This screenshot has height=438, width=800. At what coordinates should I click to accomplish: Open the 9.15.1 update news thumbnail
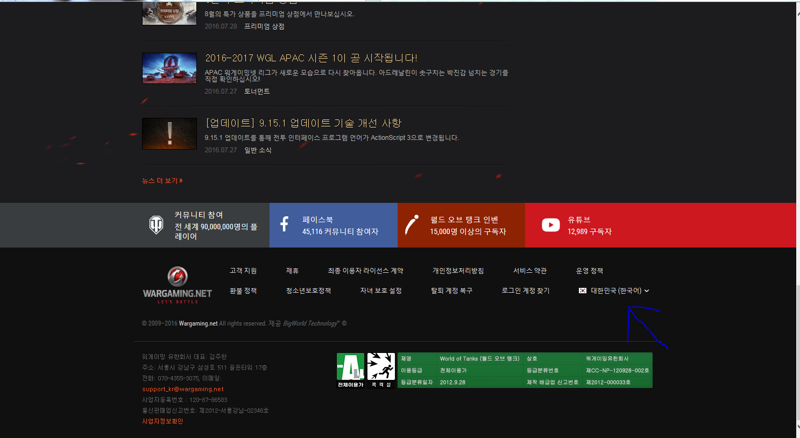169,134
